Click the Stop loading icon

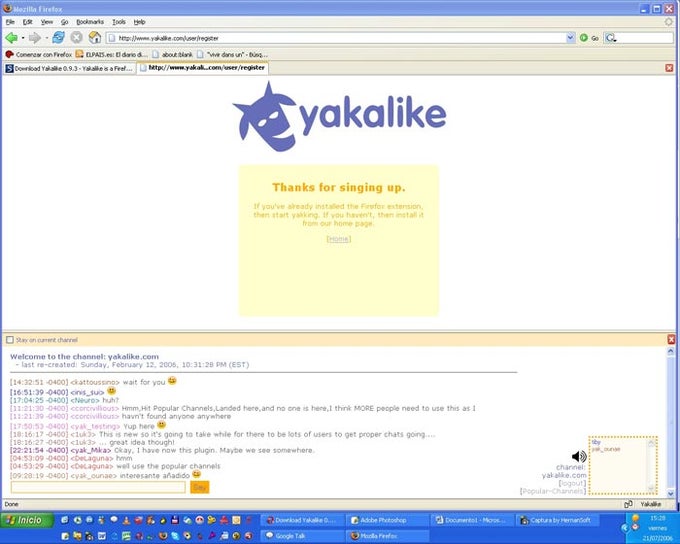[x=77, y=38]
